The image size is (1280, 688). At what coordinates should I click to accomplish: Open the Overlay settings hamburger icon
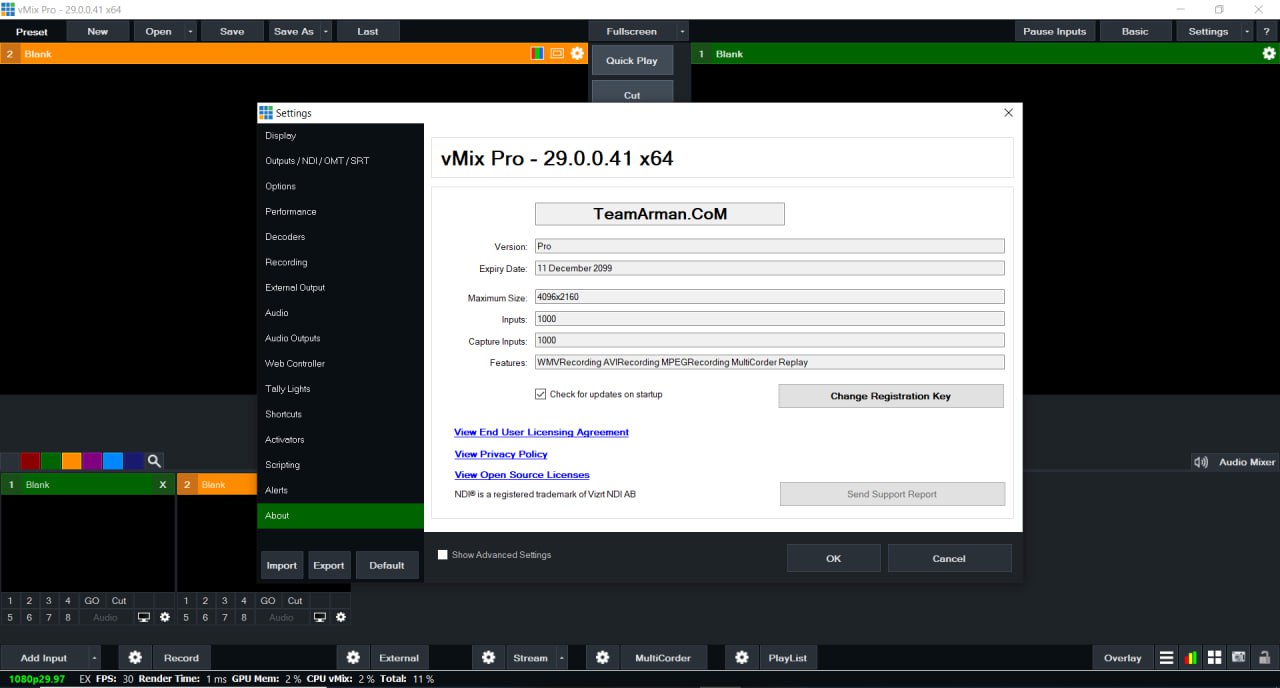click(1166, 657)
